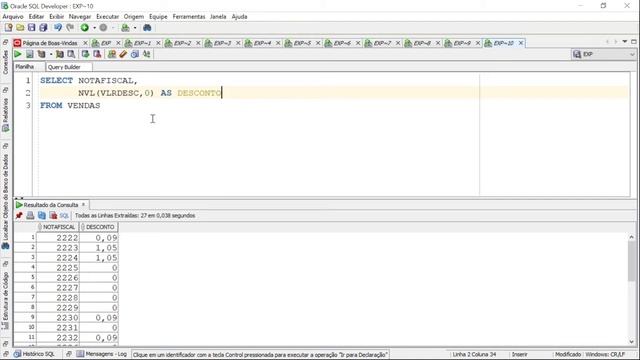This screenshot has width=640, height=360.
Task: Open the Mensagens - Log panel
Action: (x=102, y=354)
